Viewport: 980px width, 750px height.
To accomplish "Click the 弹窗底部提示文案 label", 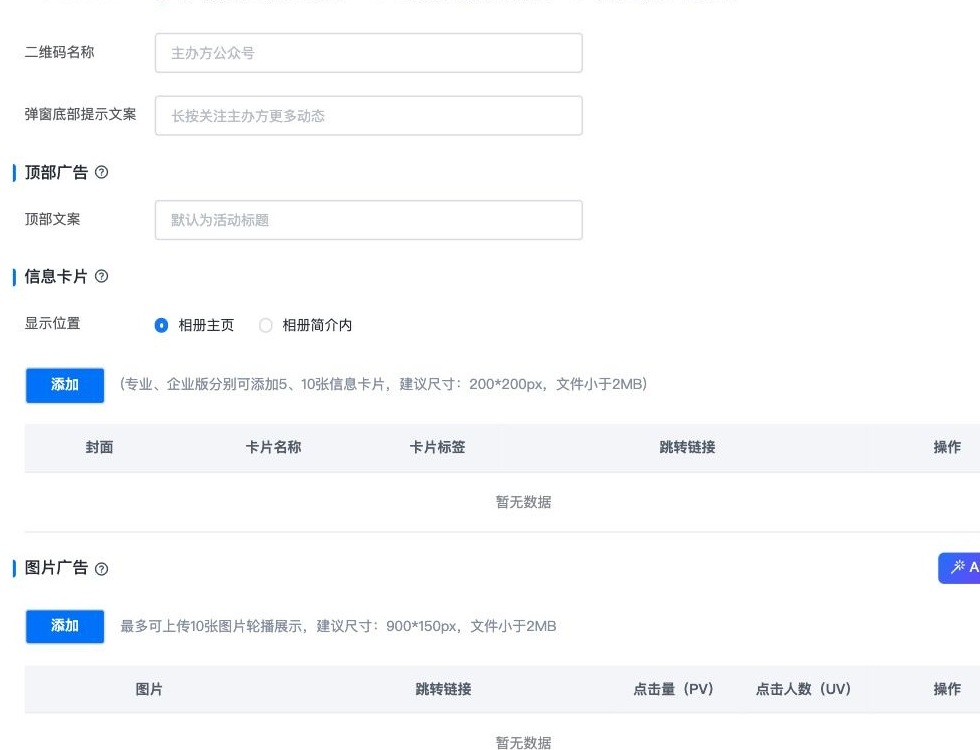I will [x=81, y=114].
